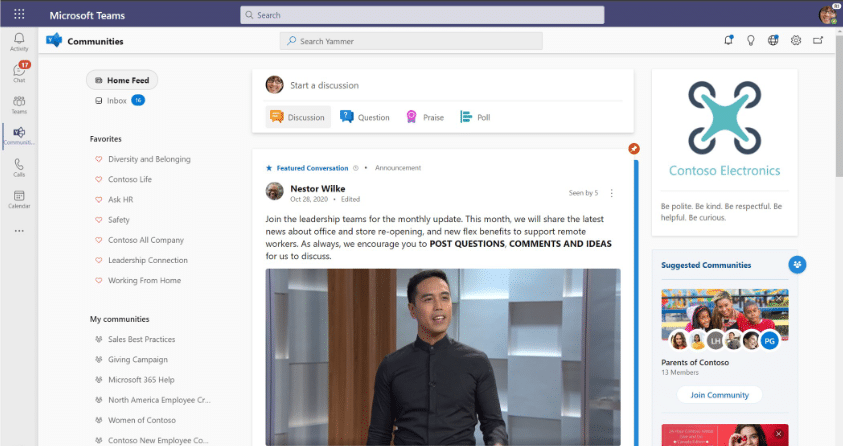Toggle favorite heart for Working From Home
The image size is (843, 446).
[98, 281]
